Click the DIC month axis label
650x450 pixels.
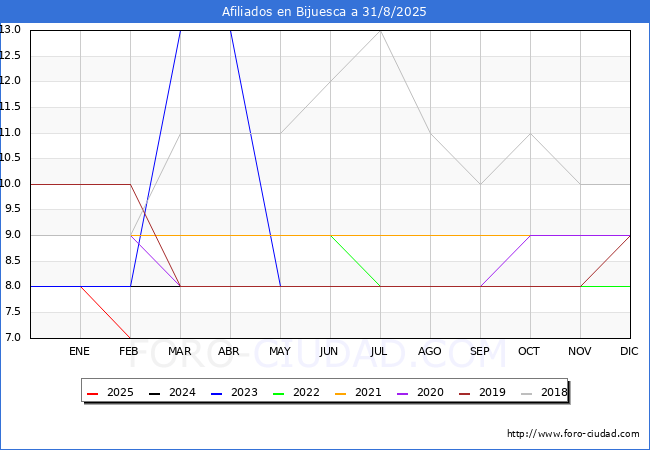630,352
